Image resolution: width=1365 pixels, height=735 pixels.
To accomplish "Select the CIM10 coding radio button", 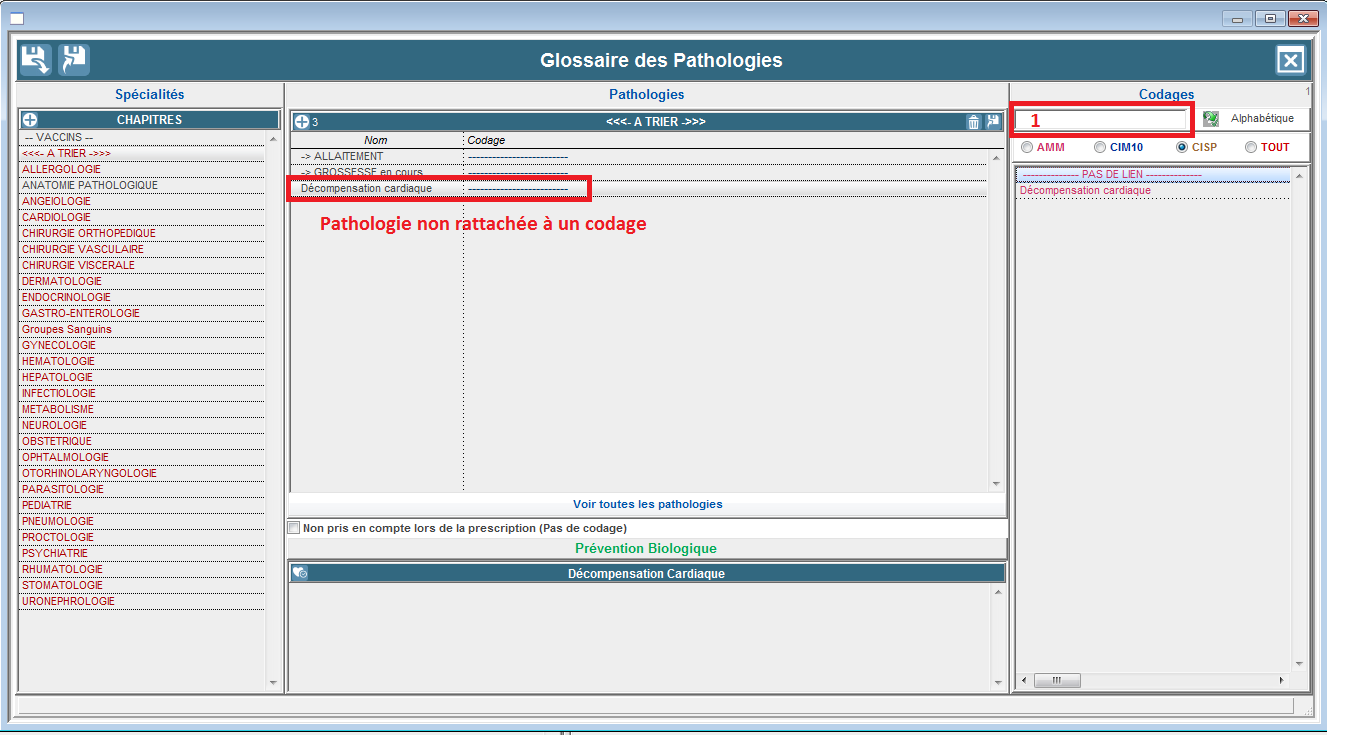I will (x=1100, y=147).
